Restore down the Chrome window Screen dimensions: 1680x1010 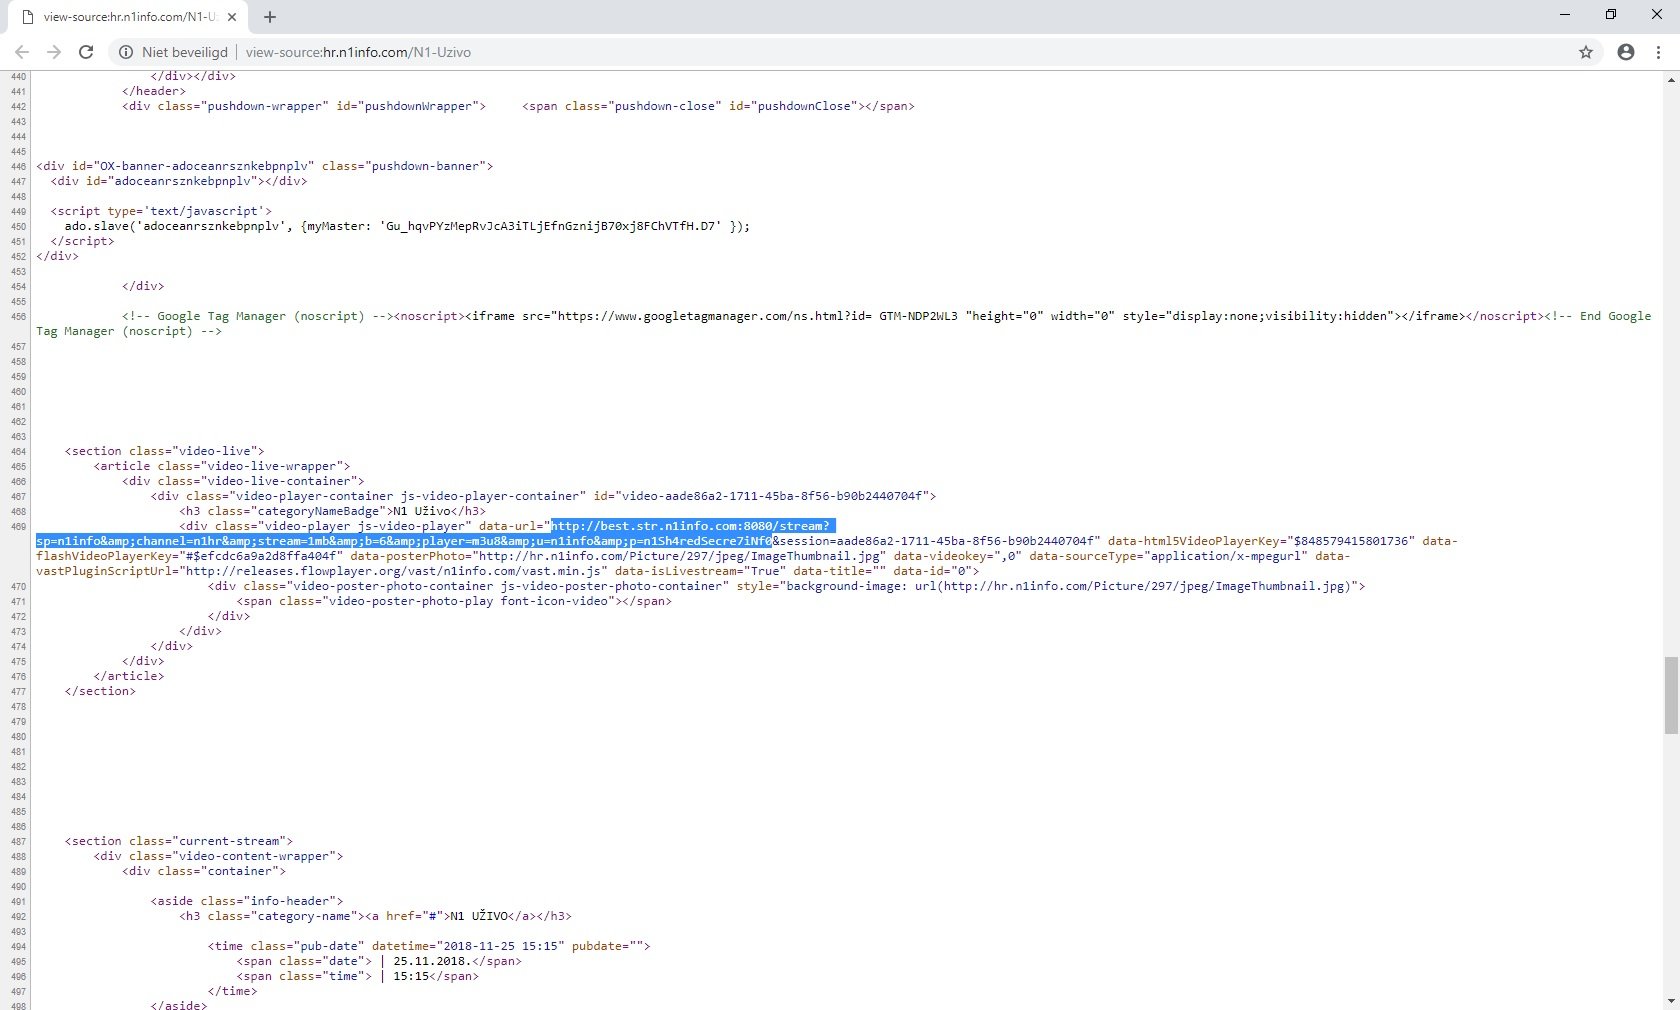(x=1611, y=15)
